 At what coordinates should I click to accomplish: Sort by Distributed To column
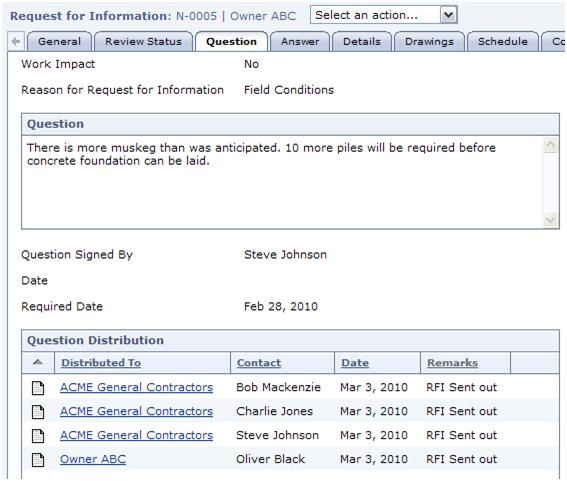pos(101,363)
